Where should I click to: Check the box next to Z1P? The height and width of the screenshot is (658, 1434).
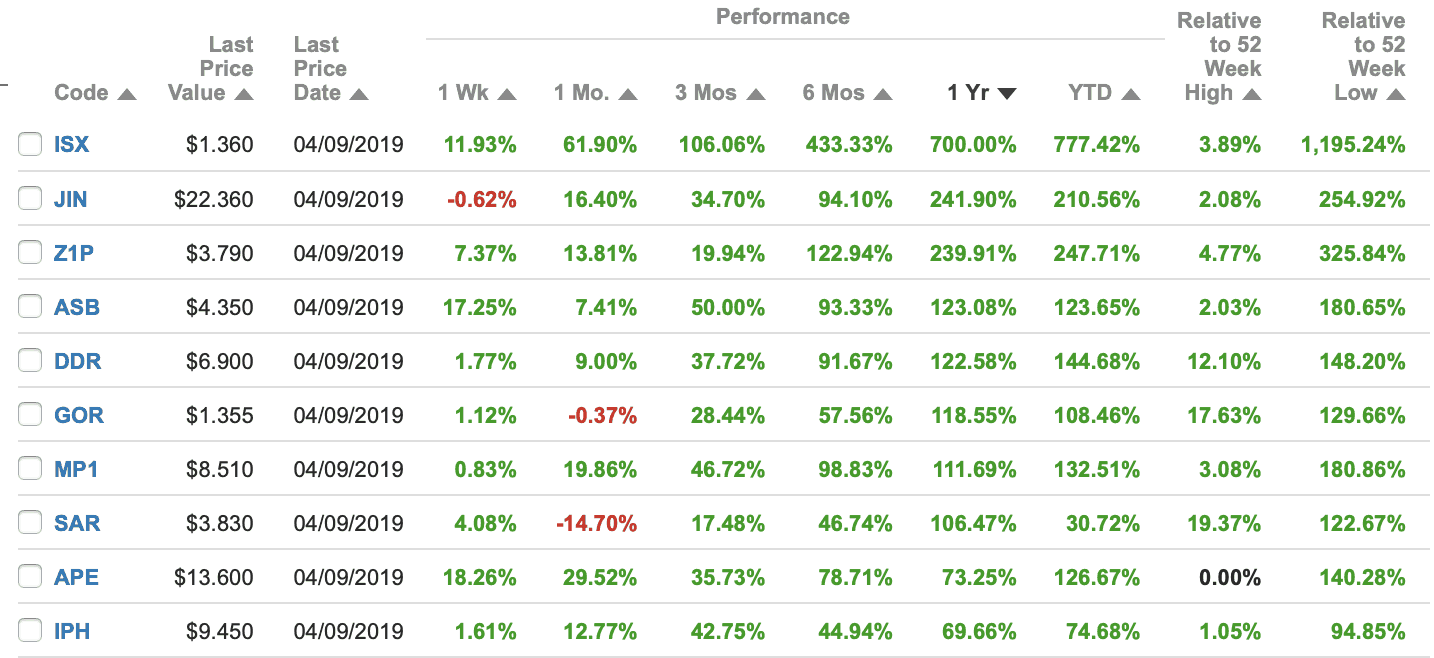point(30,253)
